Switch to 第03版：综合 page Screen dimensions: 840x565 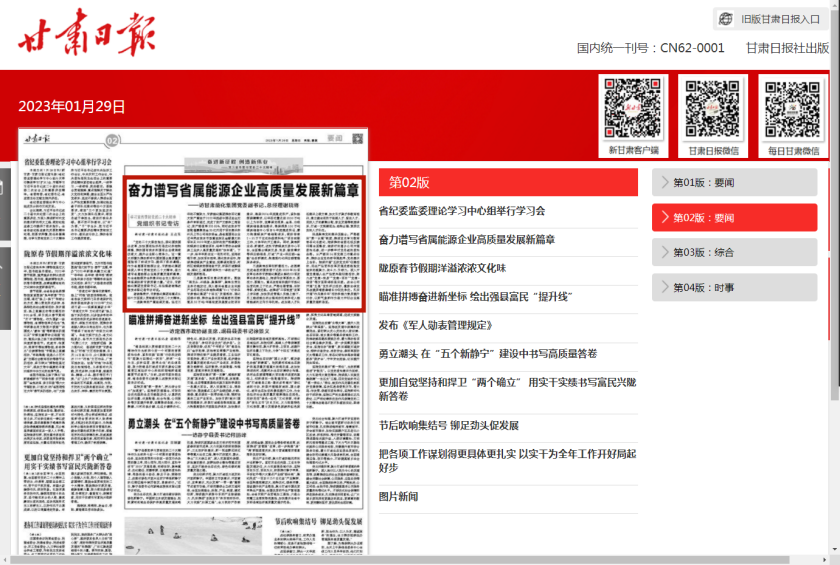click(x=734, y=253)
